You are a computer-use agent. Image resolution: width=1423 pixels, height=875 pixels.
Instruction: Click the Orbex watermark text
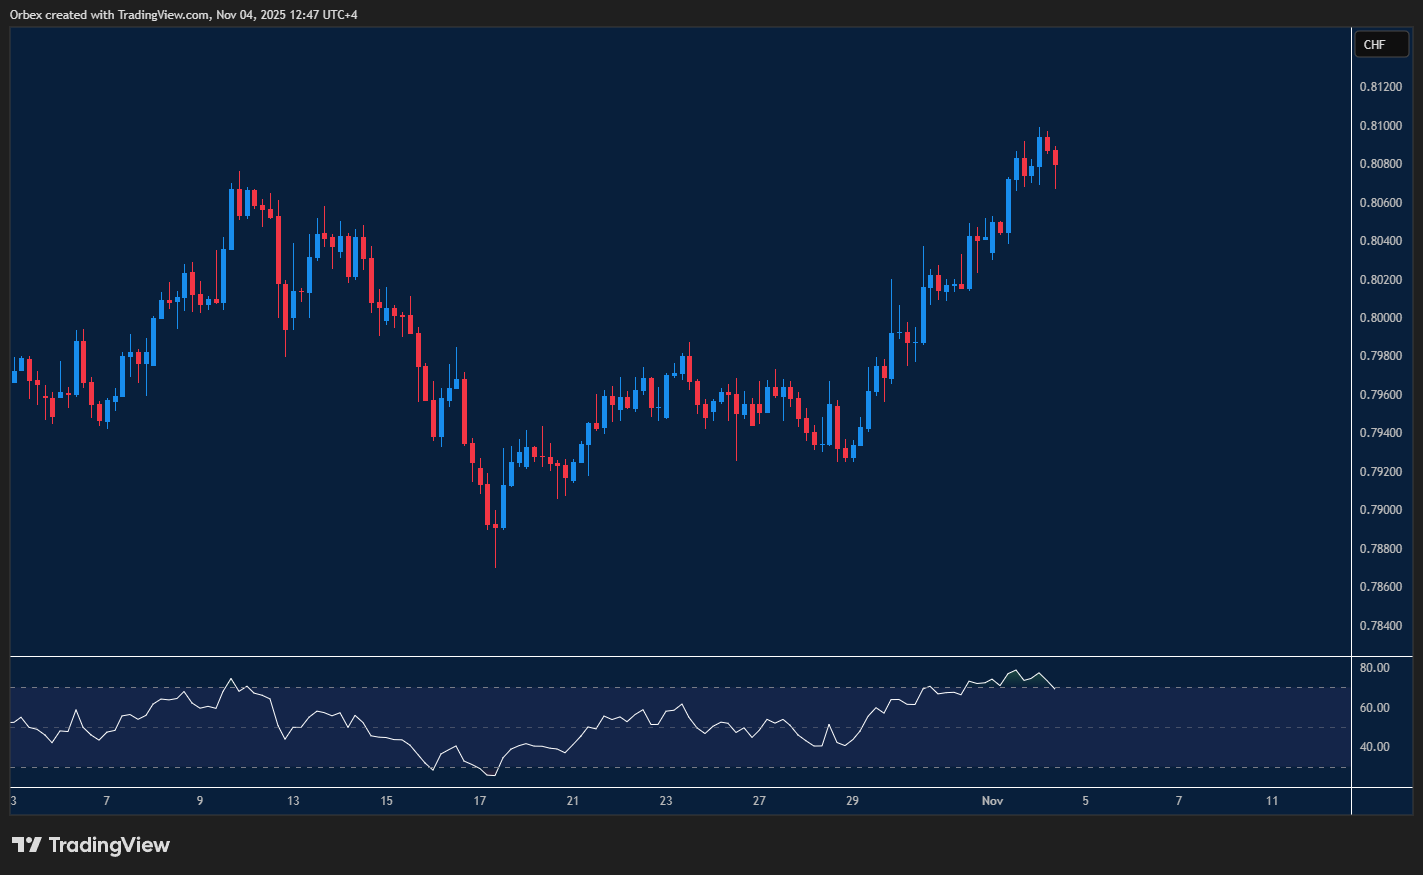(24, 14)
